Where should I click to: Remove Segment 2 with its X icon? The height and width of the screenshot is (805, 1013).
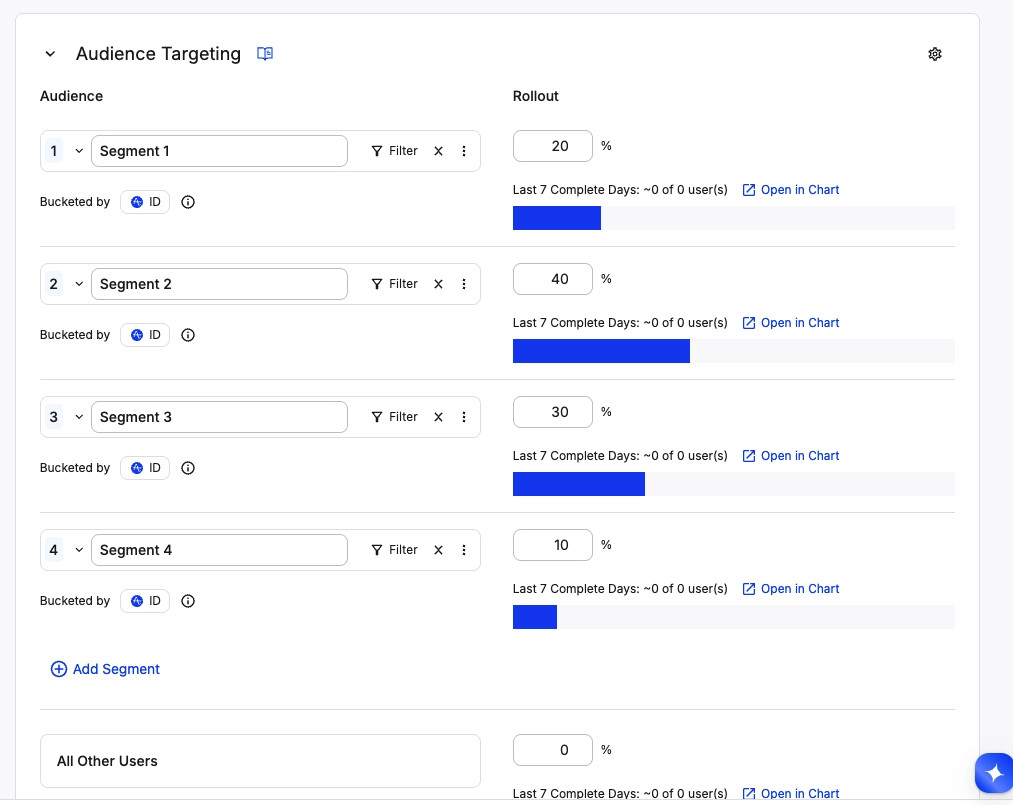(438, 284)
